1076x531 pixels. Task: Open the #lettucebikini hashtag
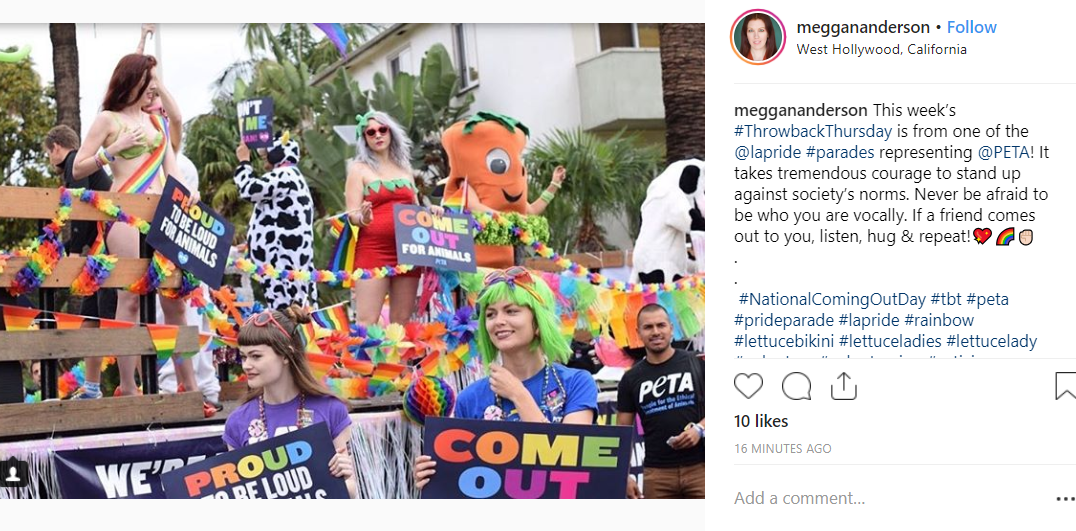(x=784, y=341)
